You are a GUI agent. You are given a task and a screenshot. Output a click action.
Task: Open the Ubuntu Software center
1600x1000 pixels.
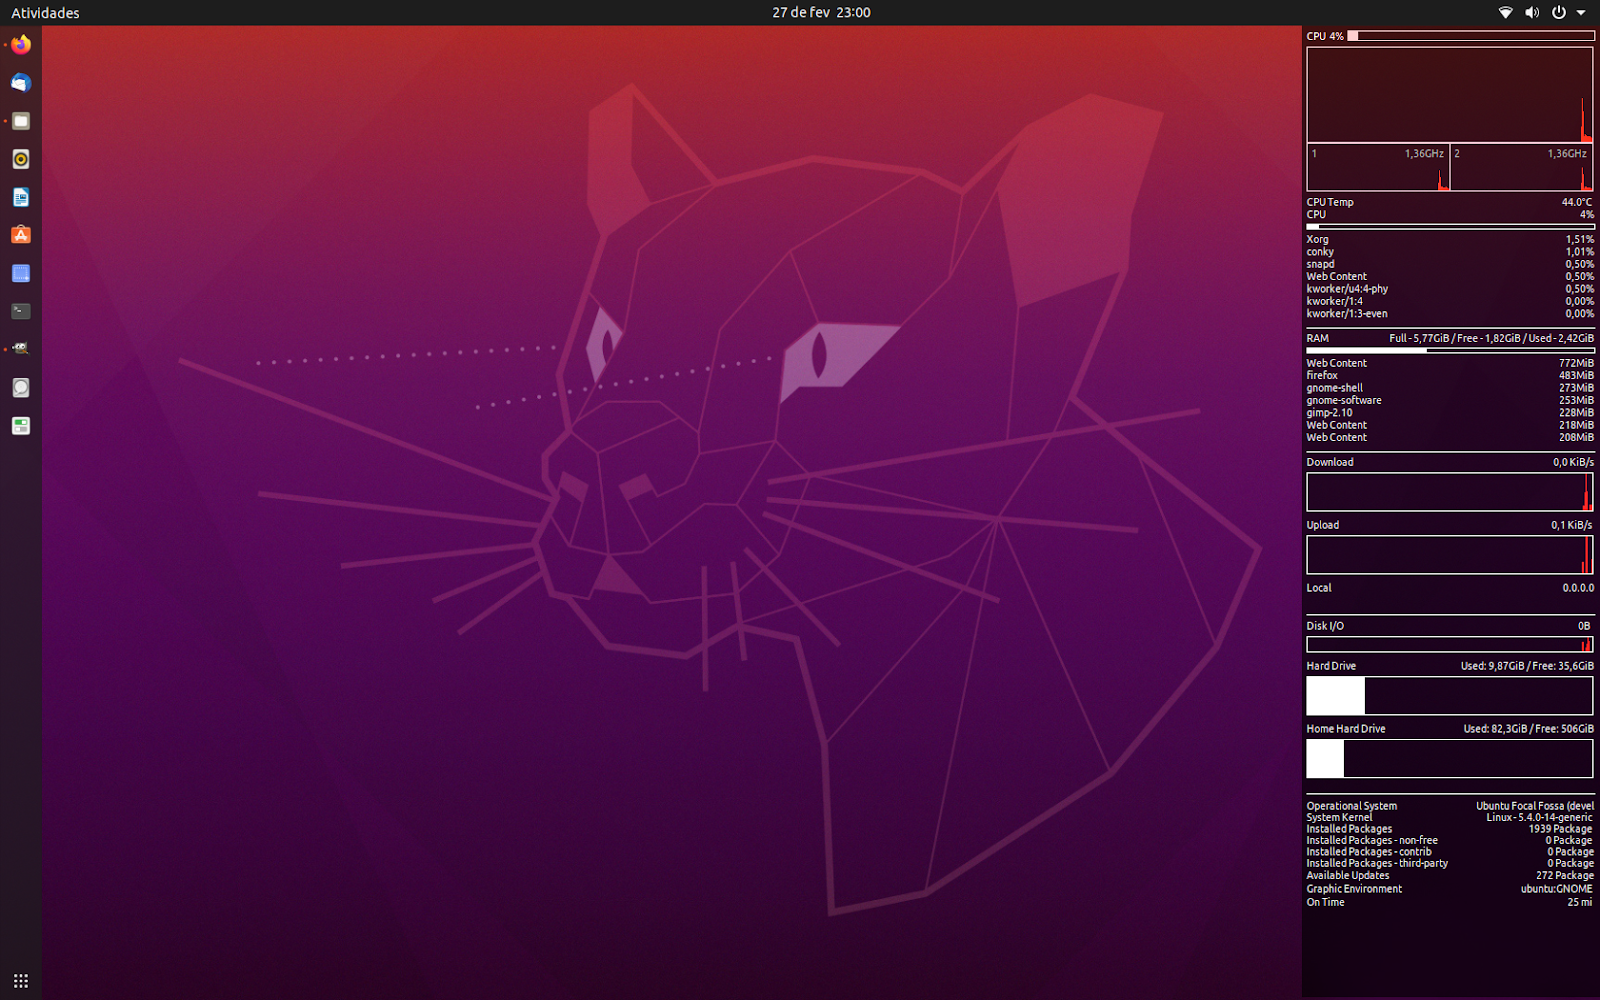tap(20, 235)
